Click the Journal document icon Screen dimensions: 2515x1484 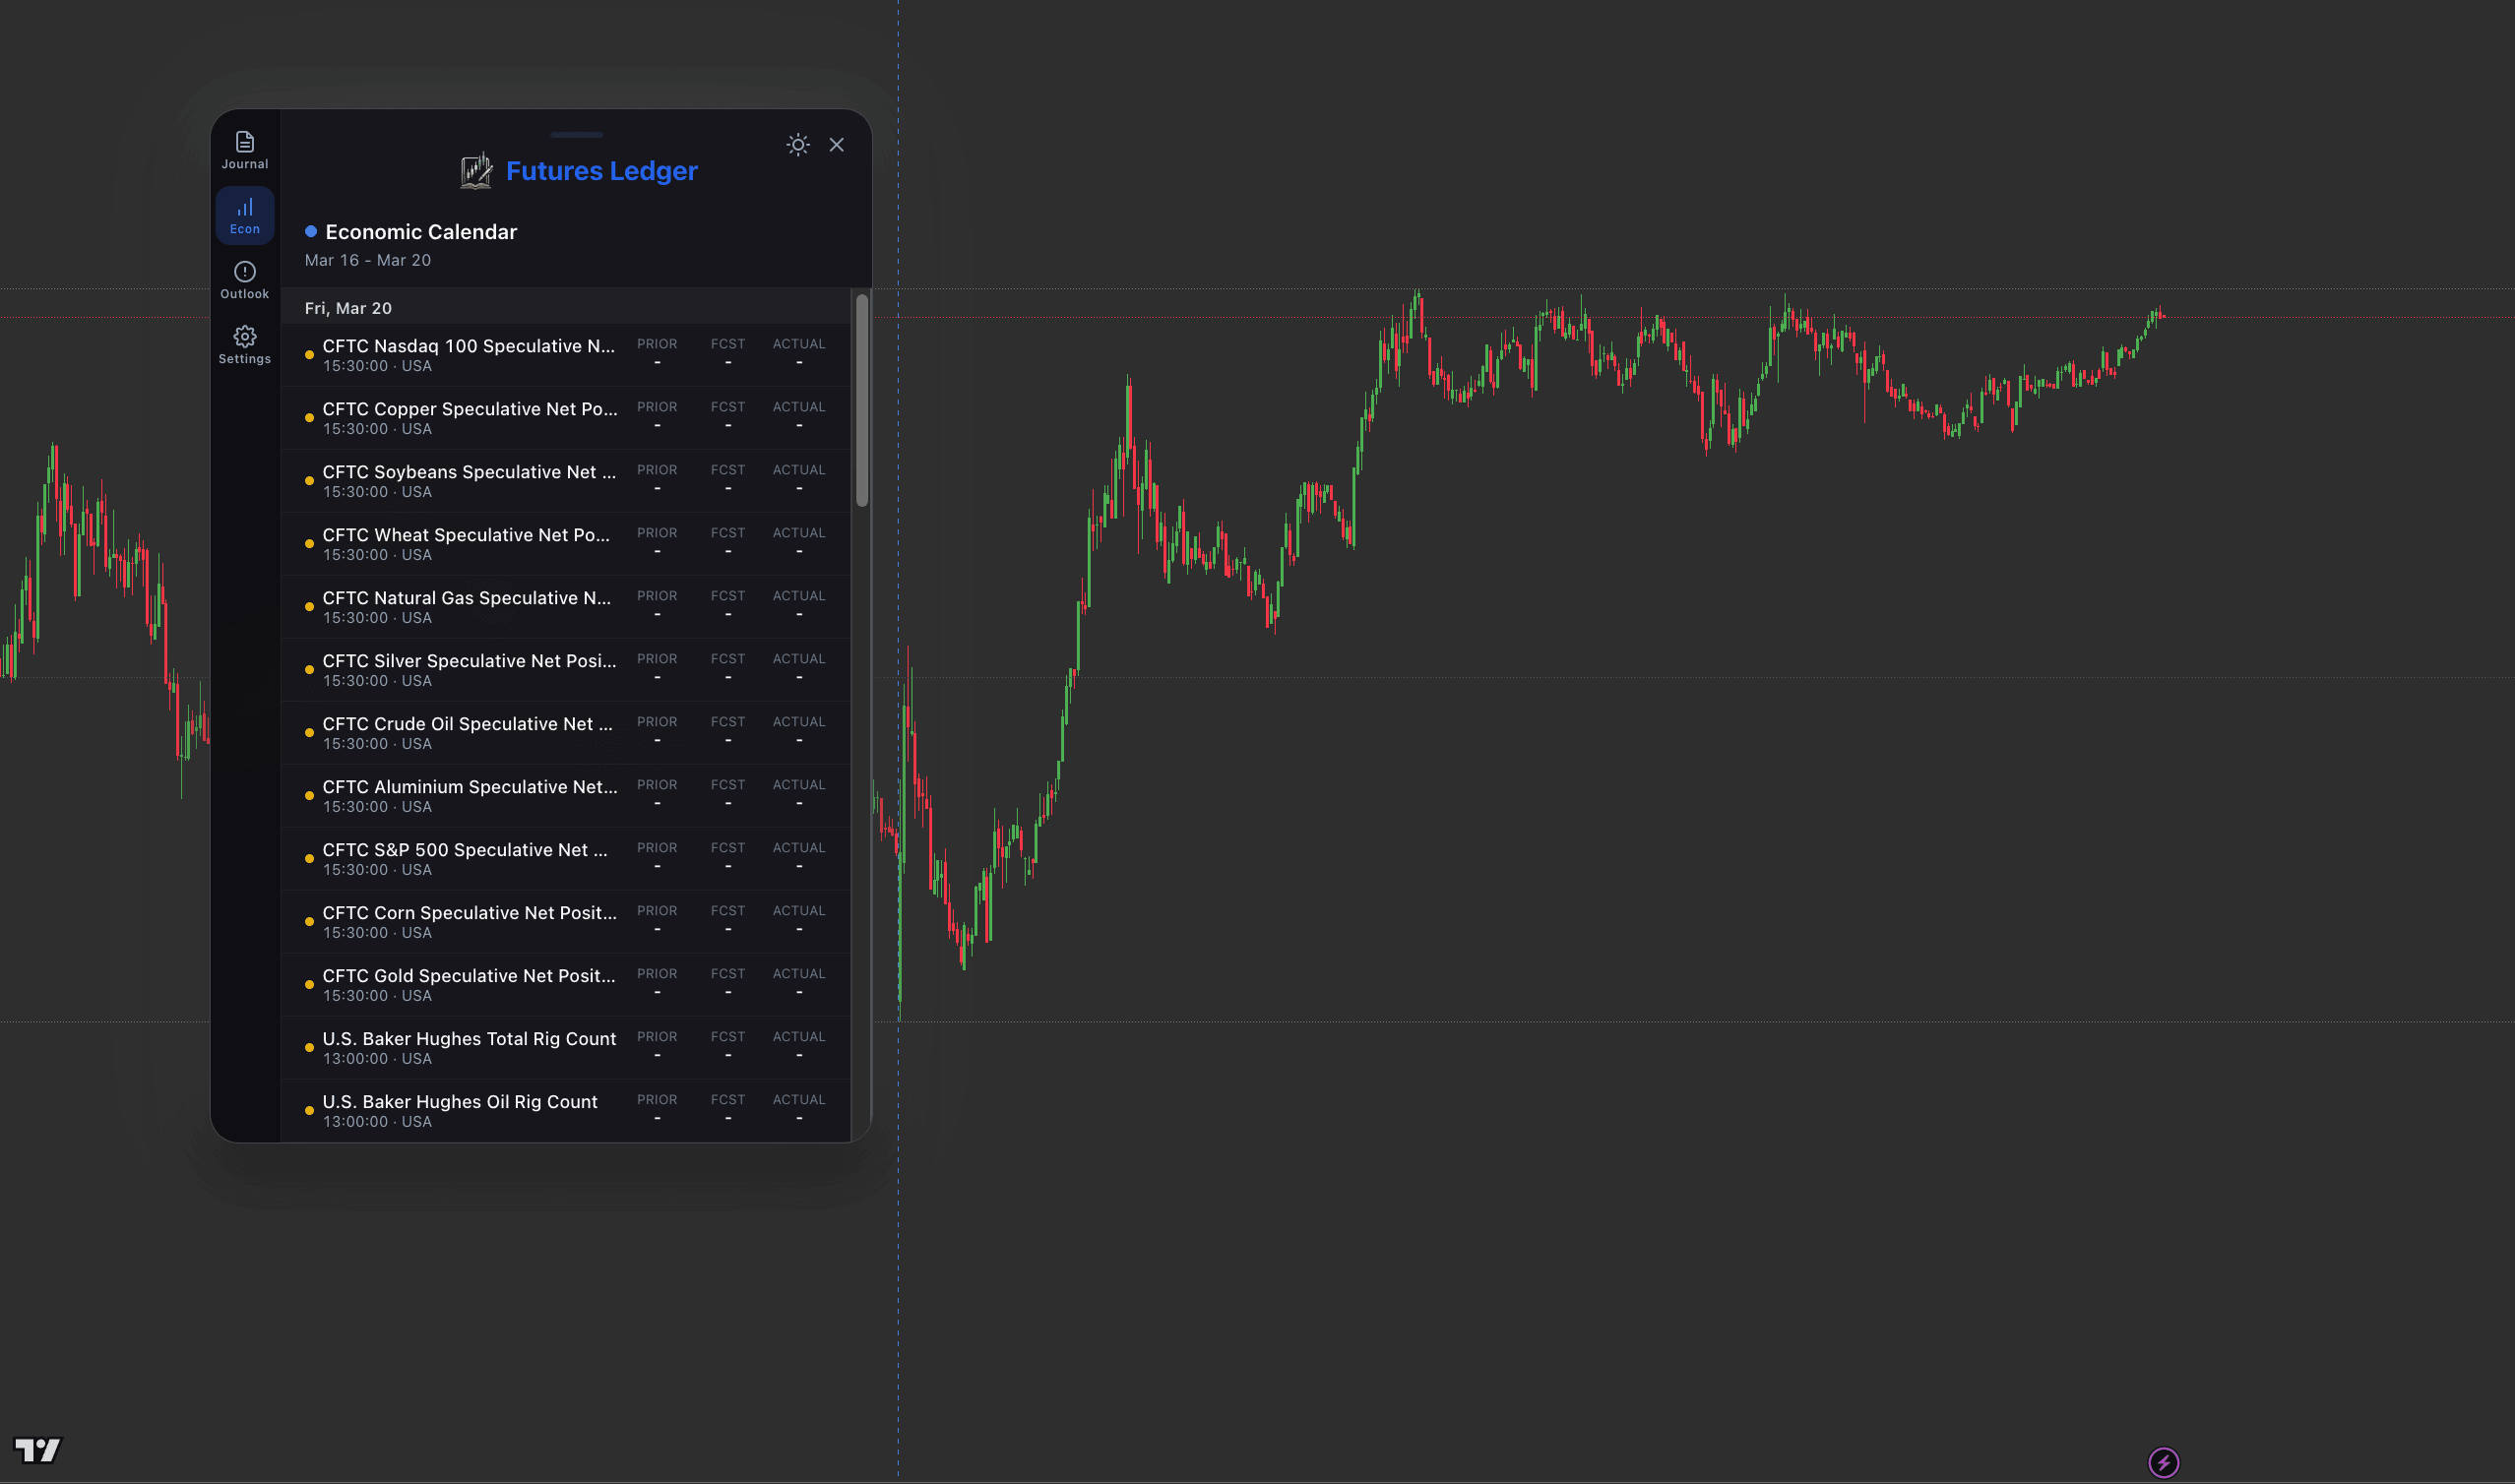coord(244,142)
